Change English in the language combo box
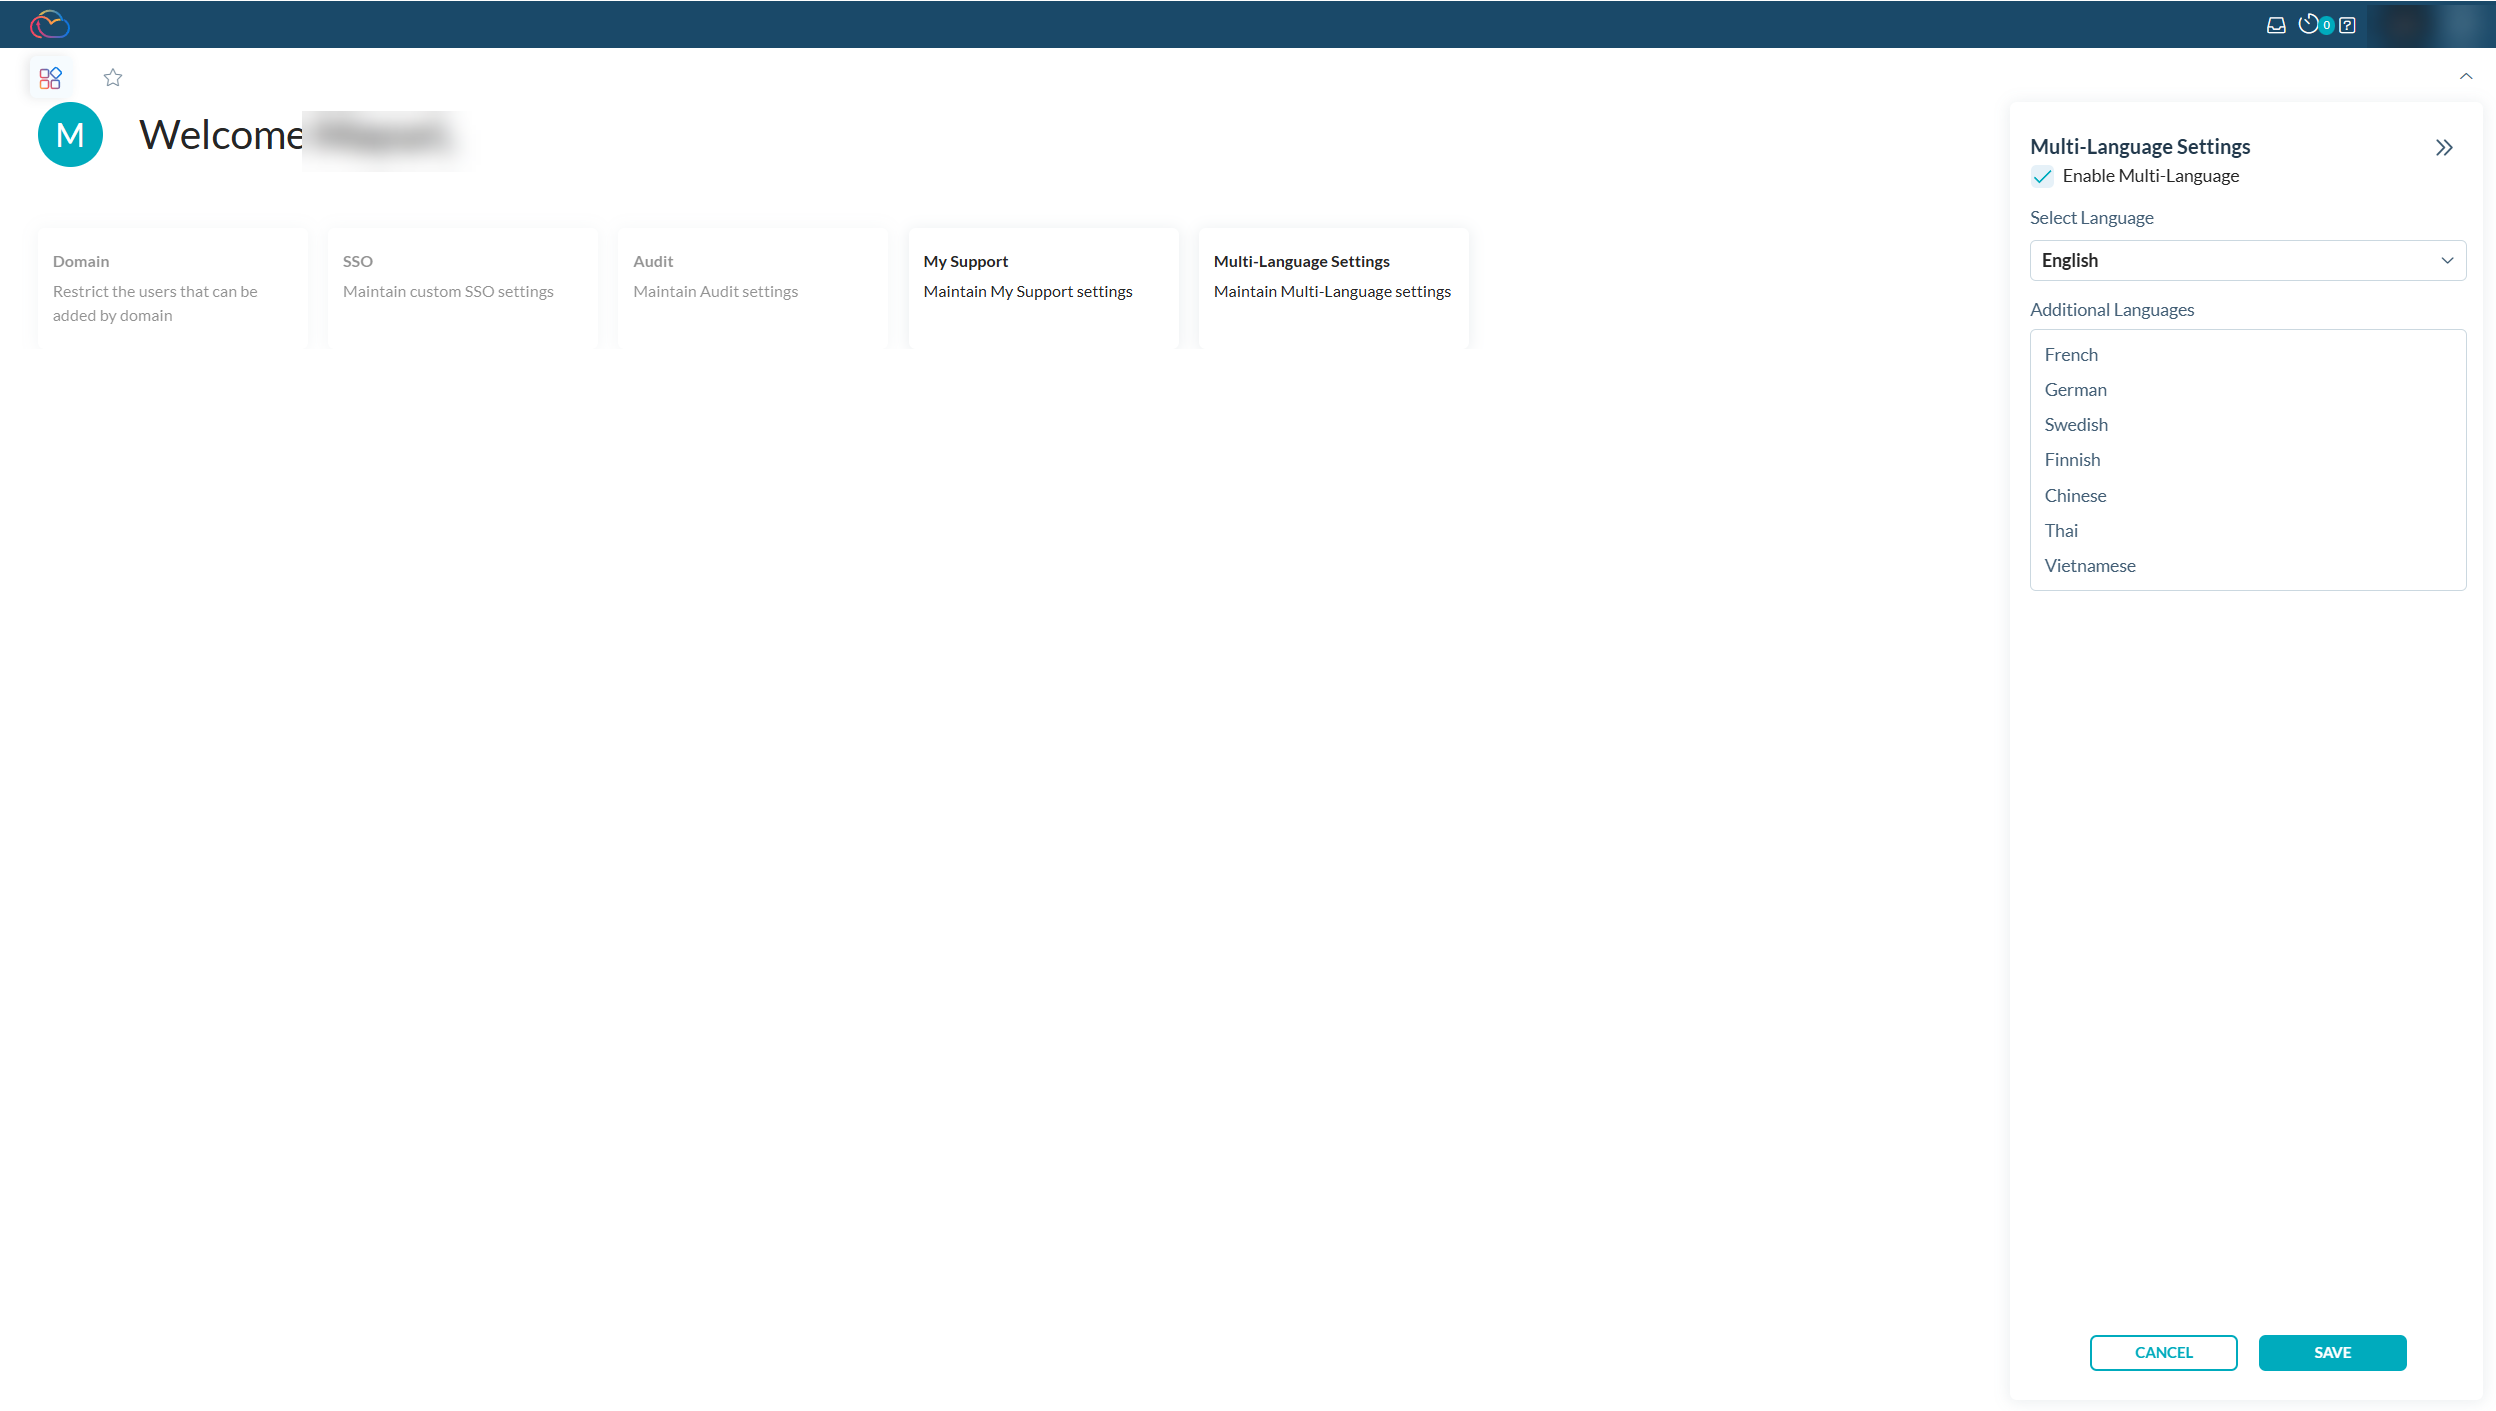 pos(2246,260)
